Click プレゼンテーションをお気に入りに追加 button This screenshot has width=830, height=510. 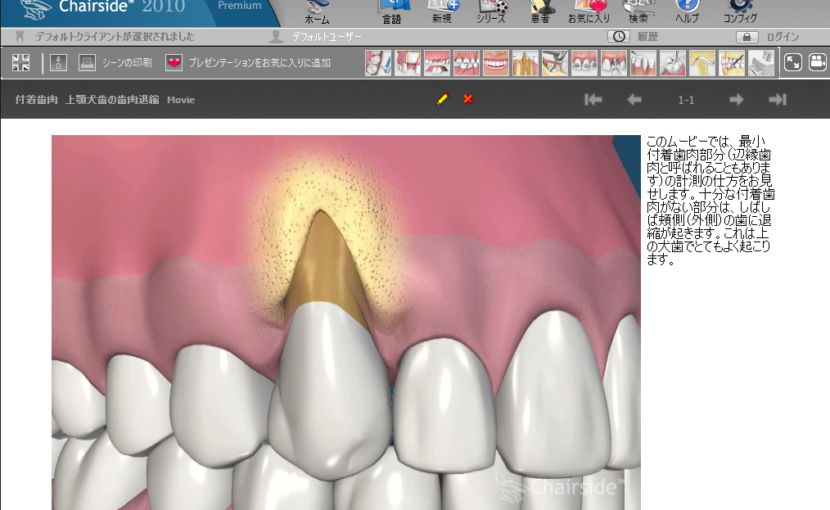click(248, 63)
